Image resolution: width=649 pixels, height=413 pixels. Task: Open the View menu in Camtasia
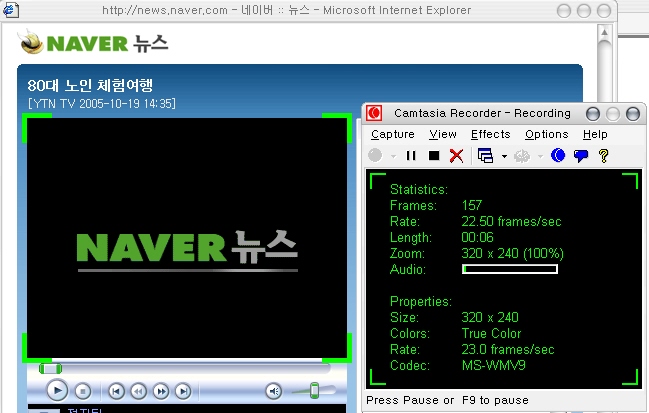443,134
